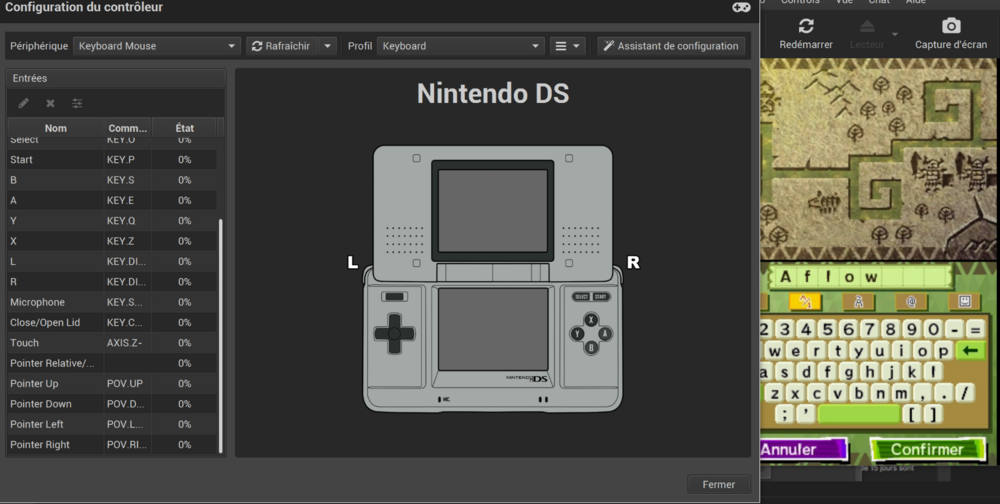Open the Profil Keyboard dropdown
This screenshot has width=1000, height=504.
[460, 46]
